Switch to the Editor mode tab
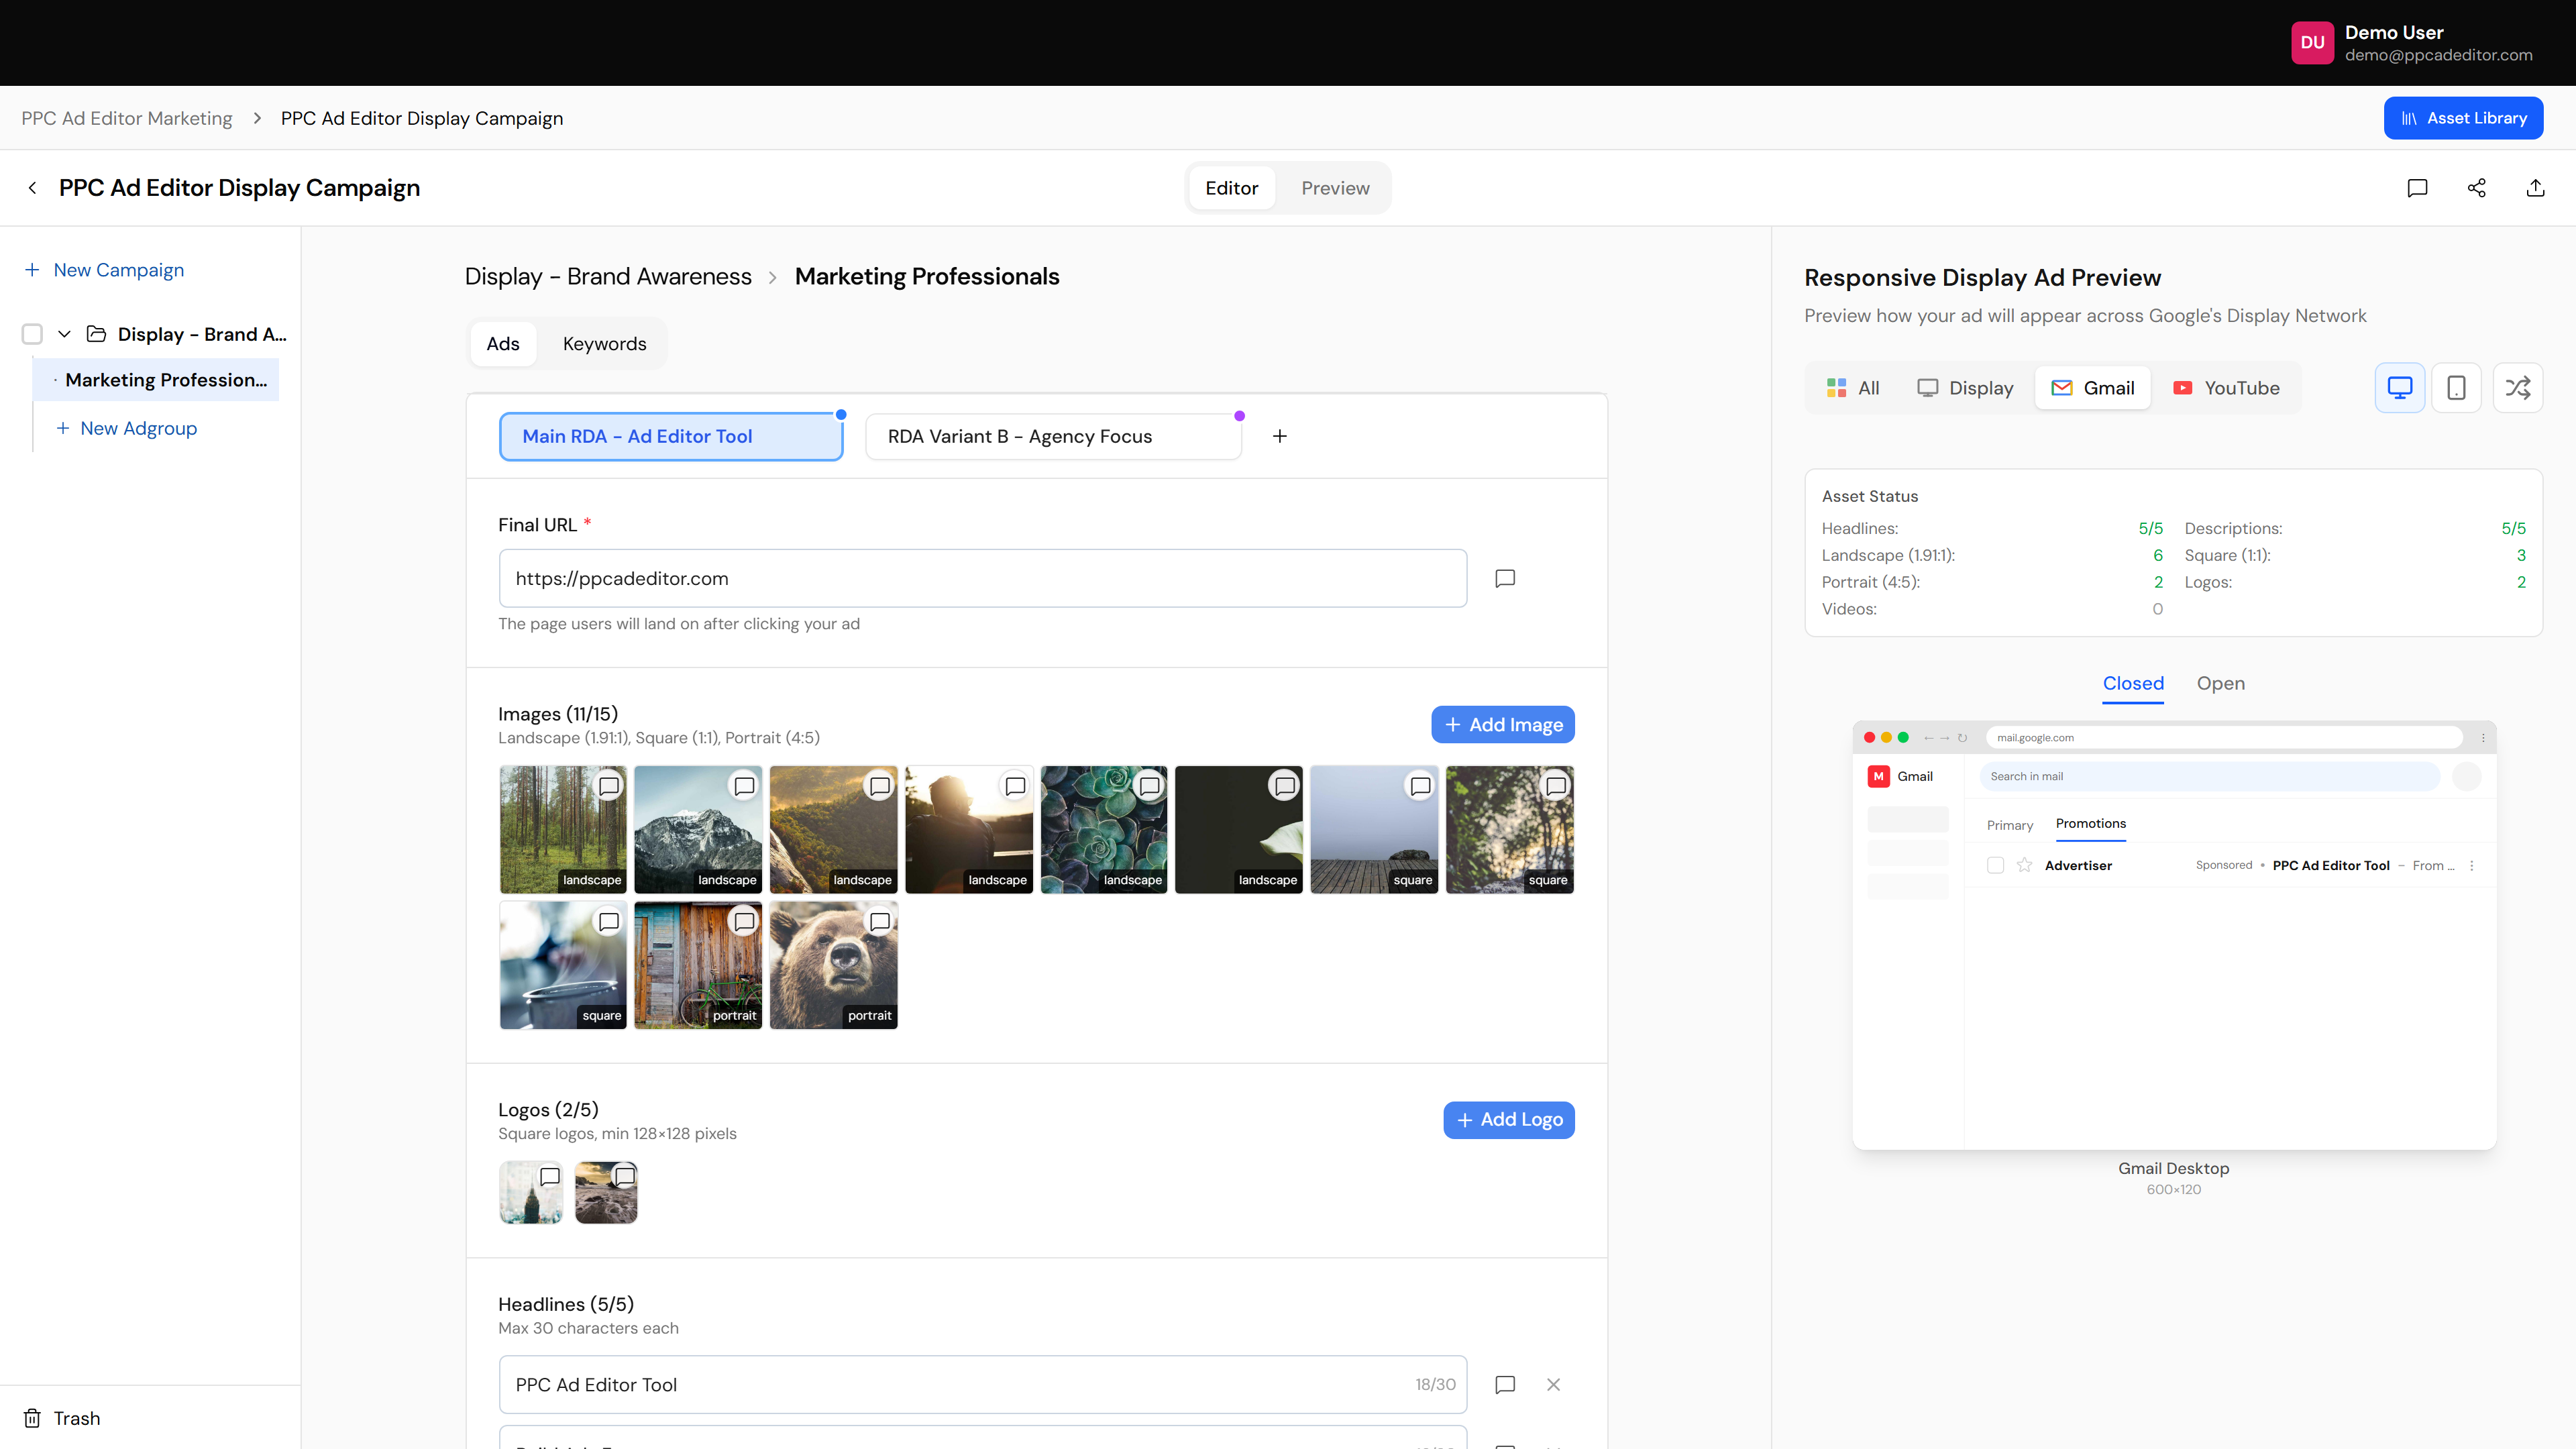The height and width of the screenshot is (1449, 2576). pyautogui.click(x=1231, y=188)
